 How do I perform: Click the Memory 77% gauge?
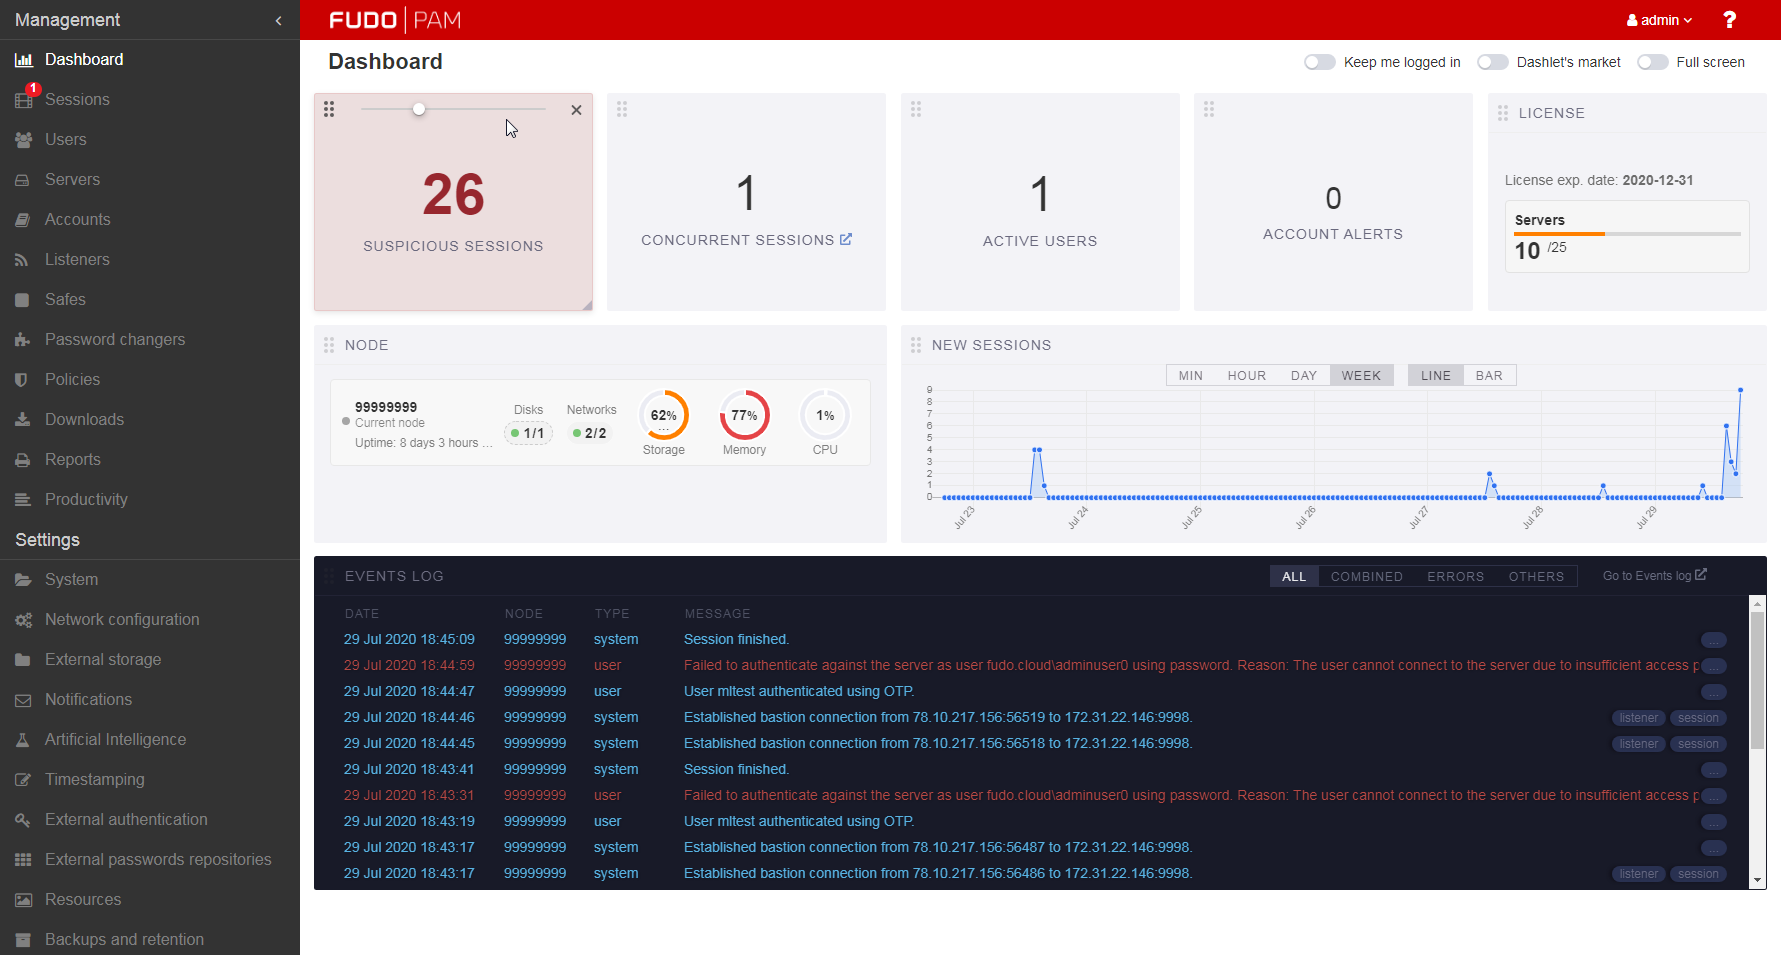coord(745,415)
